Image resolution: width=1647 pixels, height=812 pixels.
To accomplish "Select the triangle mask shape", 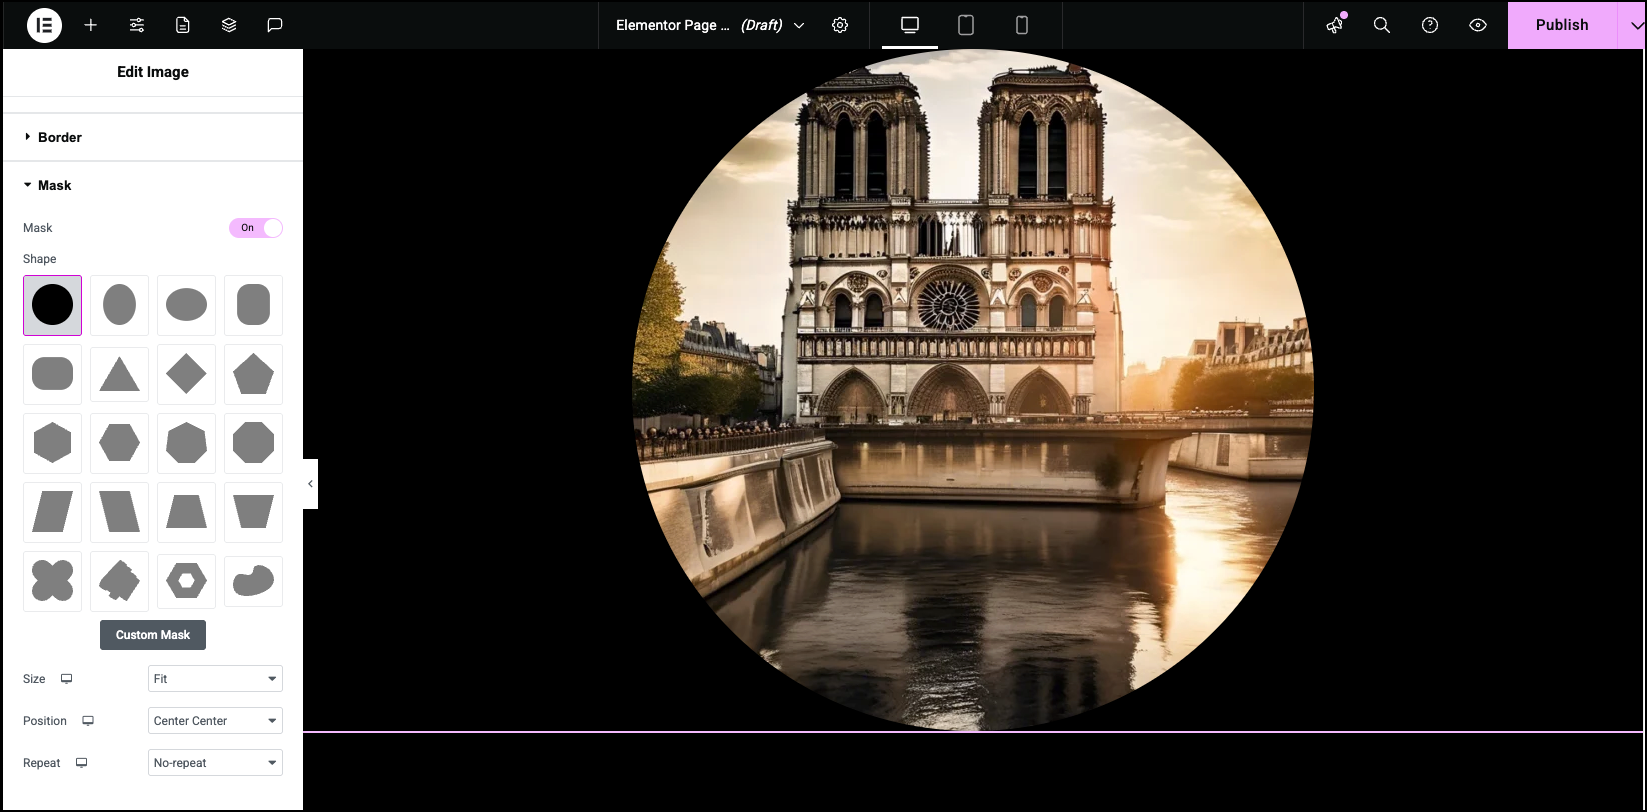I will (119, 374).
